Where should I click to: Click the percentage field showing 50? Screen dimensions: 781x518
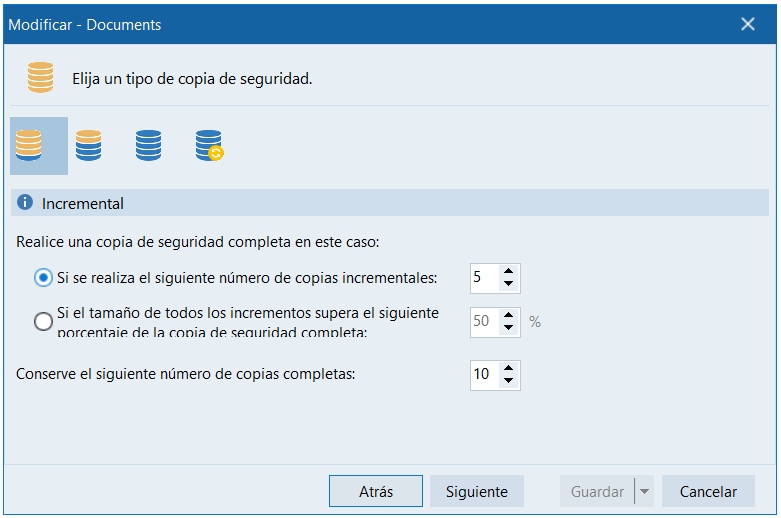(484, 321)
